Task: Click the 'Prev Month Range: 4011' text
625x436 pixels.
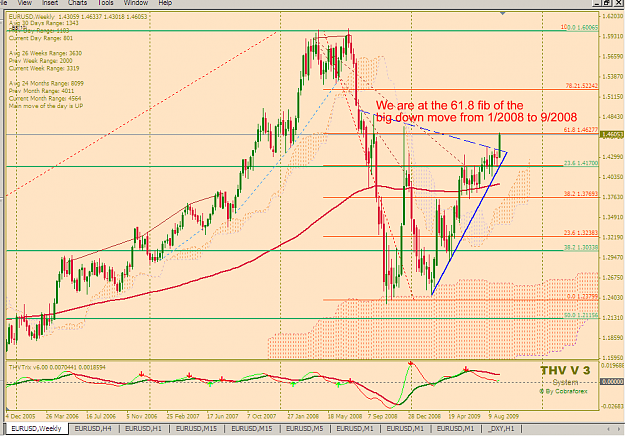Action: 41,91
